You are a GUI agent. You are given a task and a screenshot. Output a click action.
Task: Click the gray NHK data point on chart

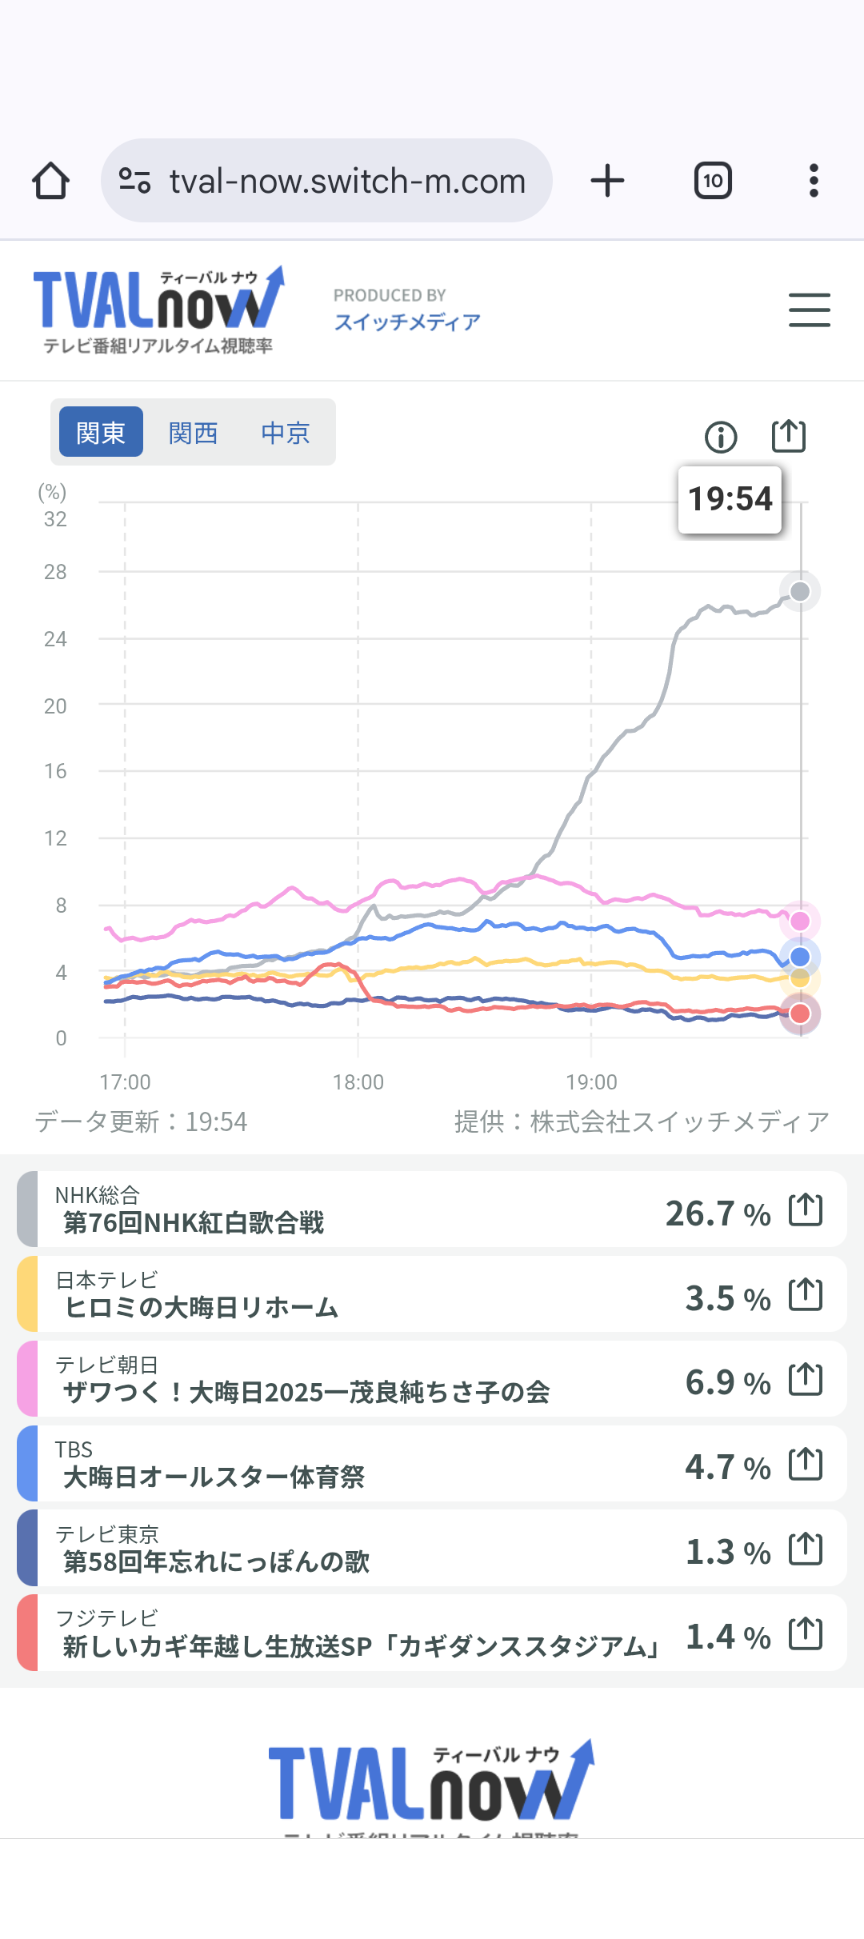800,592
